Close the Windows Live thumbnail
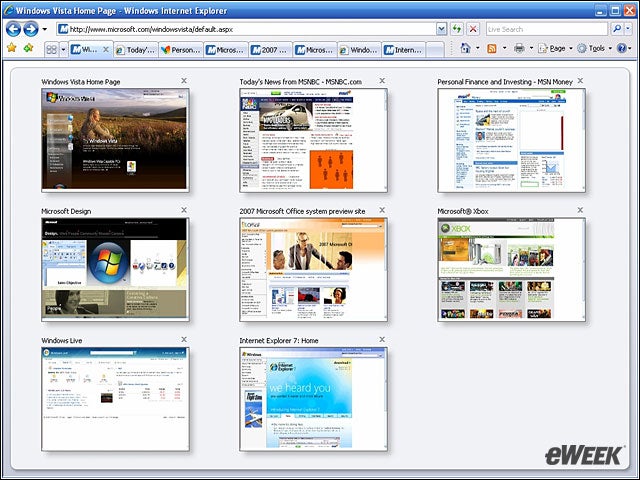This screenshot has width=640, height=480. (x=184, y=339)
